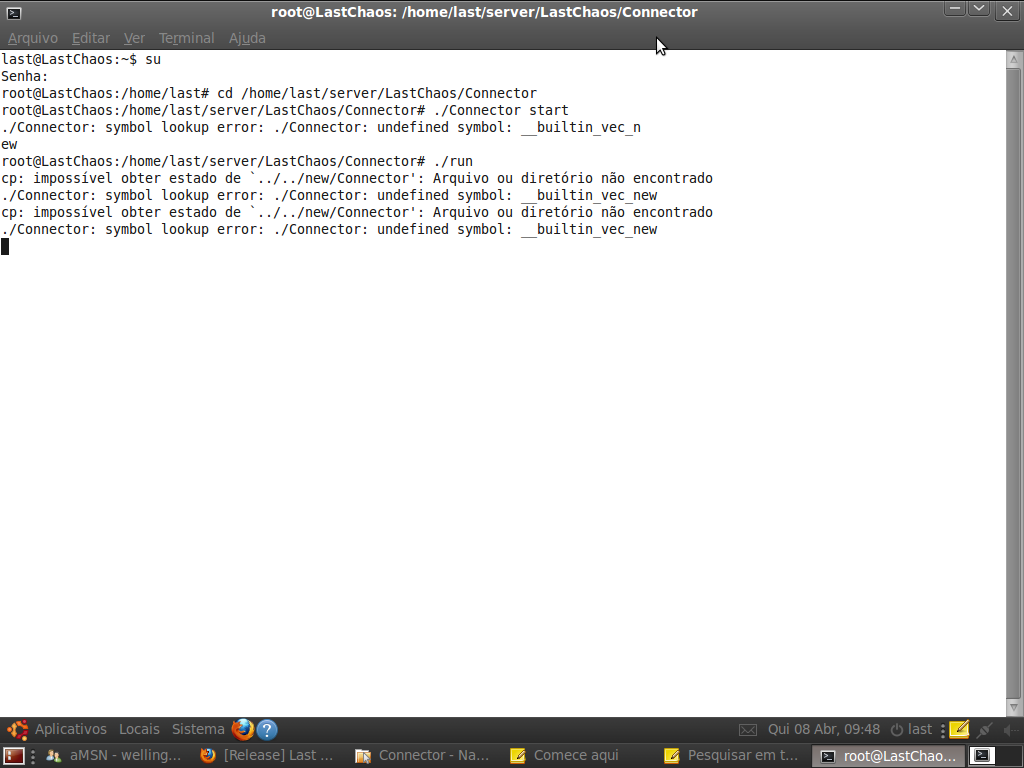
Task: Click the show desktop button
Action: [14, 756]
